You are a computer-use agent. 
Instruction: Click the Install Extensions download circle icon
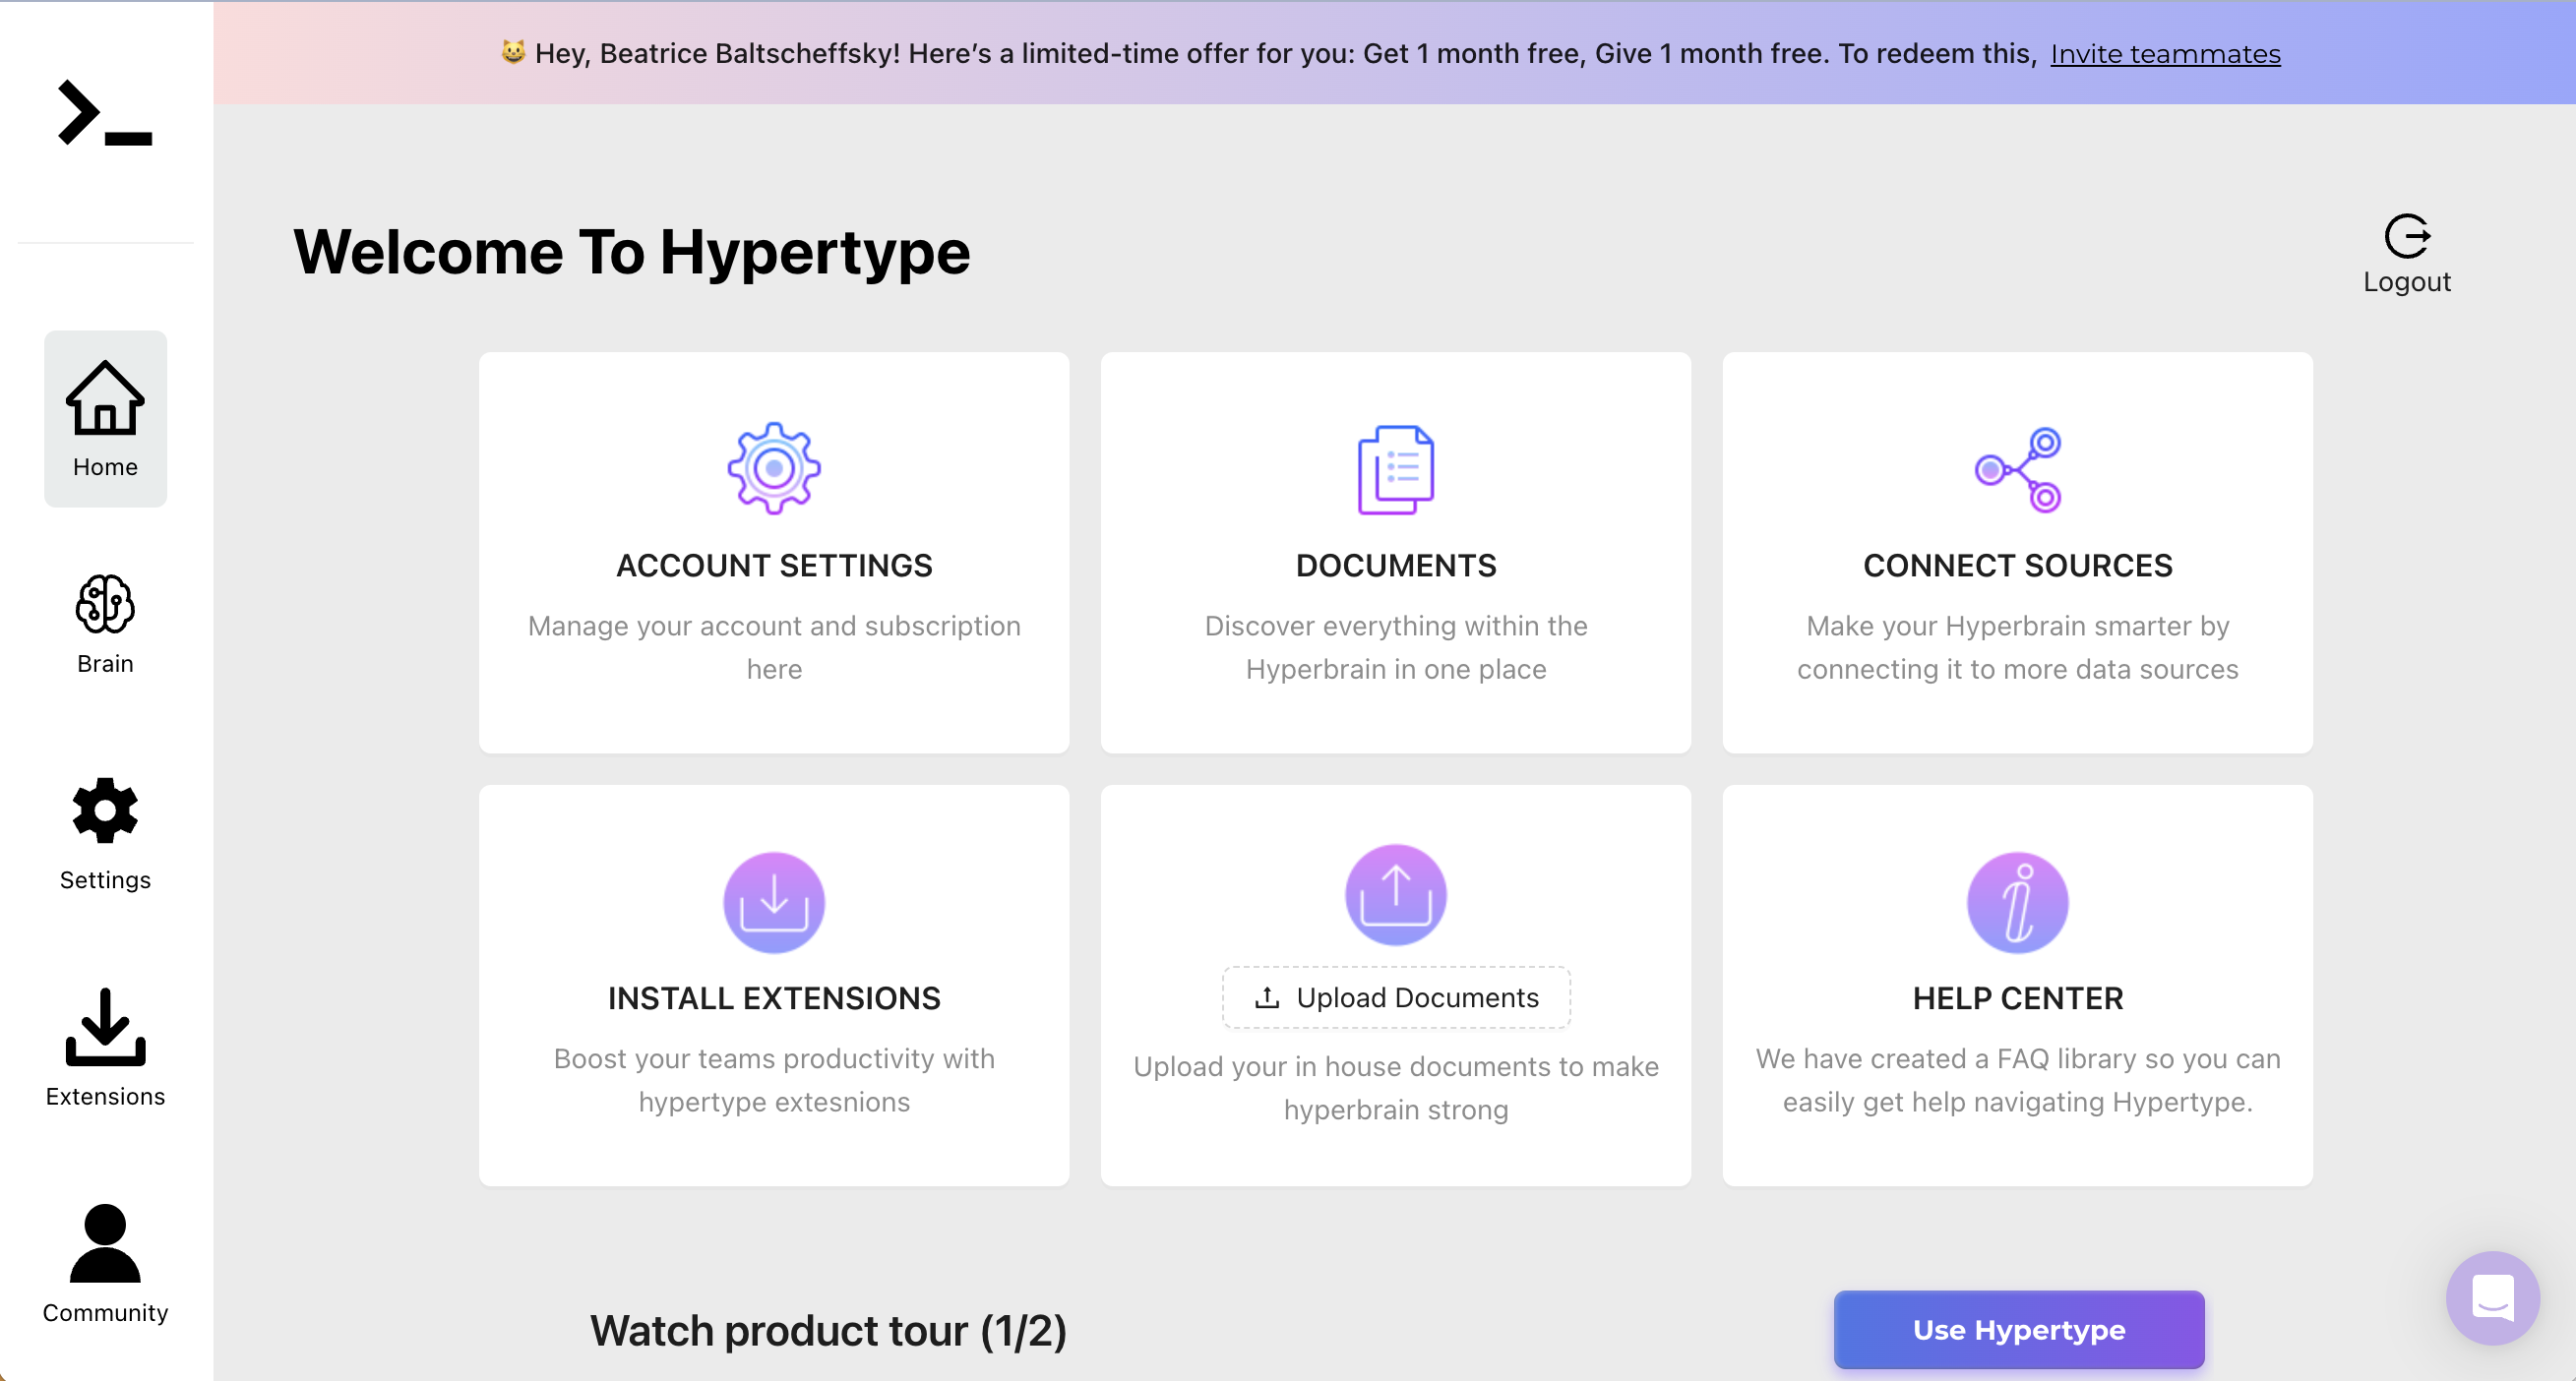[774, 902]
